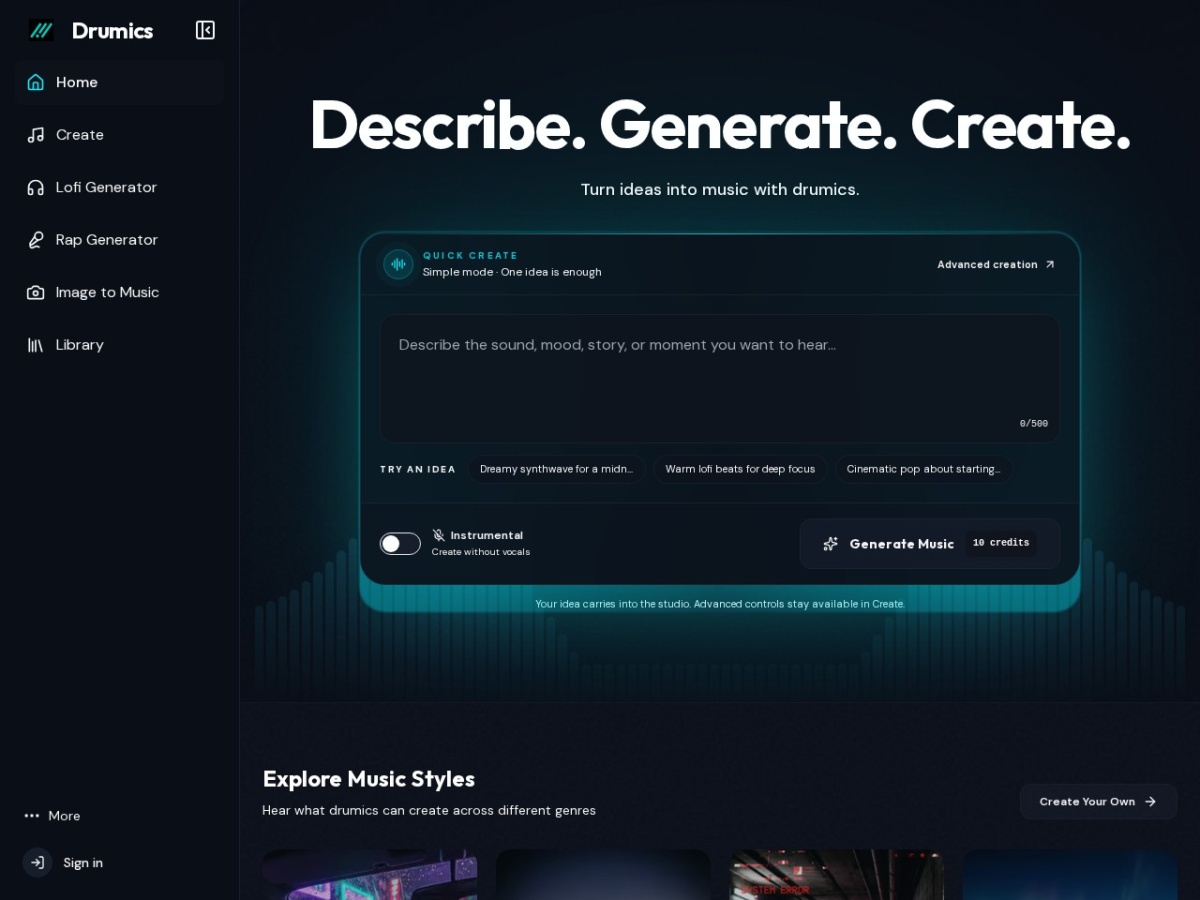The width and height of the screenshot is (1200, 900).
Task: Click the Rap Generator microphone icon
Action: [36, 240]
